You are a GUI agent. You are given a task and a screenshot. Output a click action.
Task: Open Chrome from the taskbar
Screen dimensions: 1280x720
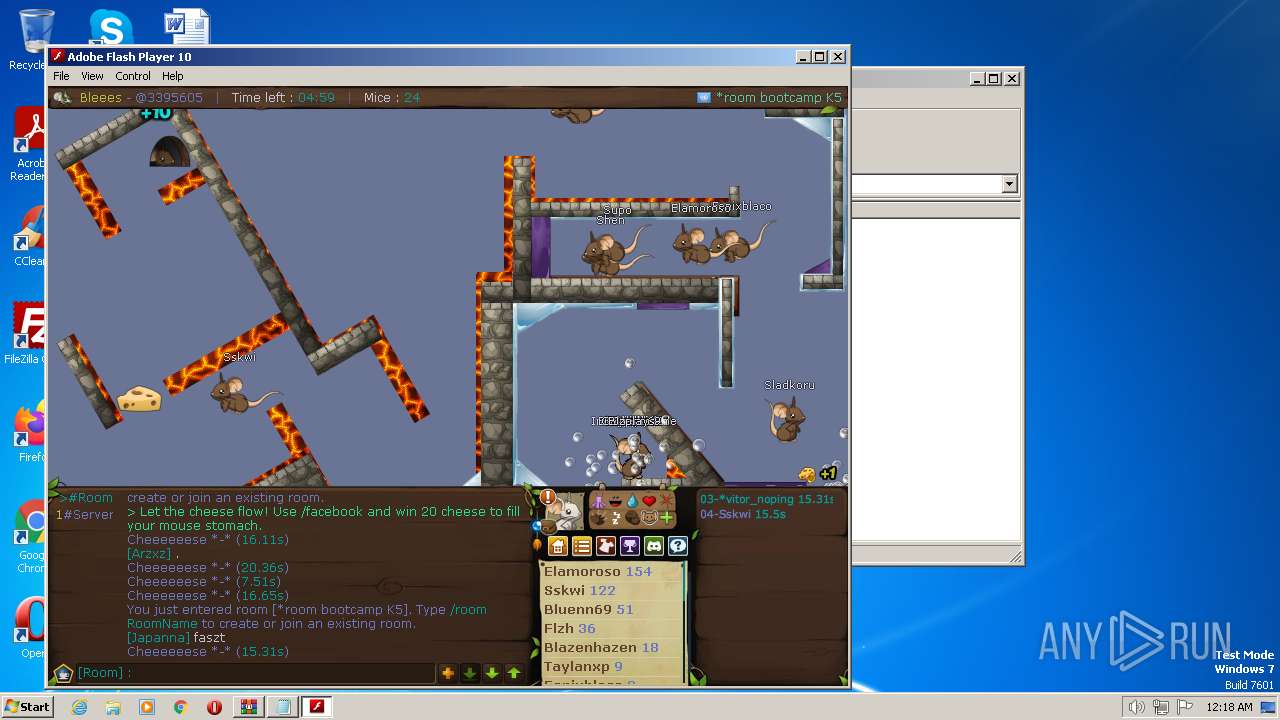181,706
